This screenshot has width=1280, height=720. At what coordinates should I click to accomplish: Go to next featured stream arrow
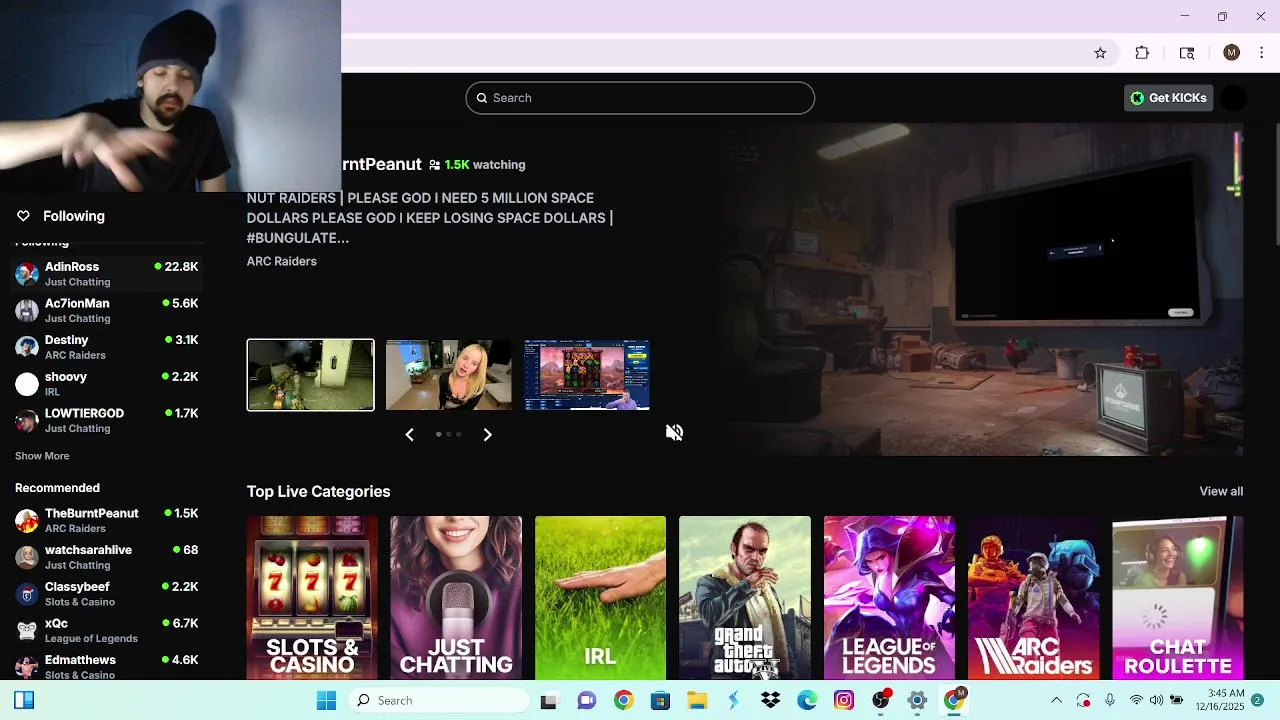[x=487, y=434]
